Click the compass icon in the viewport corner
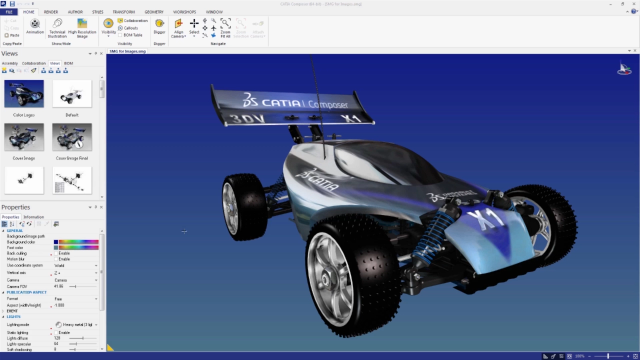The width and height of the screenshot is (640, 360). [624, 69]
